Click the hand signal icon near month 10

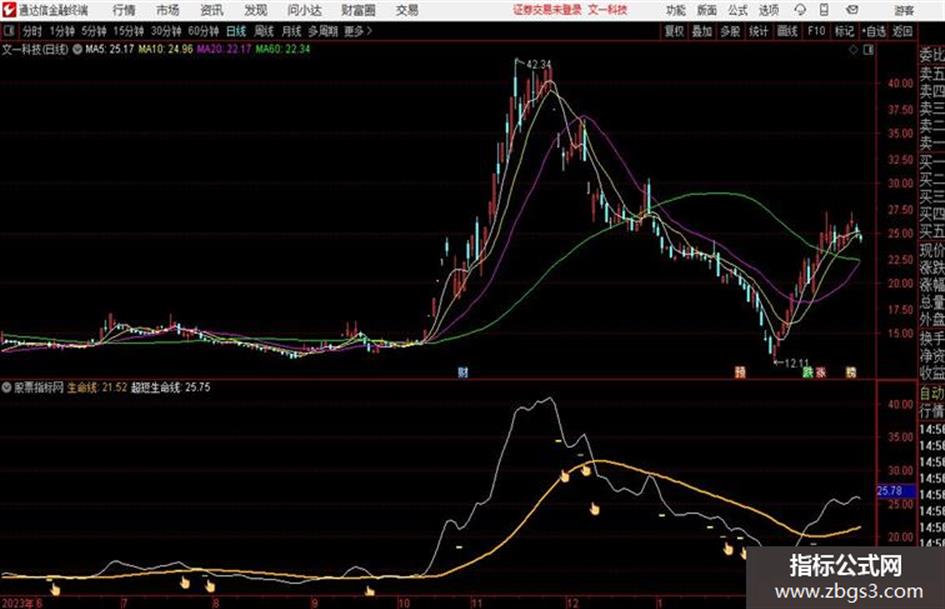click(x=369, y=590)
